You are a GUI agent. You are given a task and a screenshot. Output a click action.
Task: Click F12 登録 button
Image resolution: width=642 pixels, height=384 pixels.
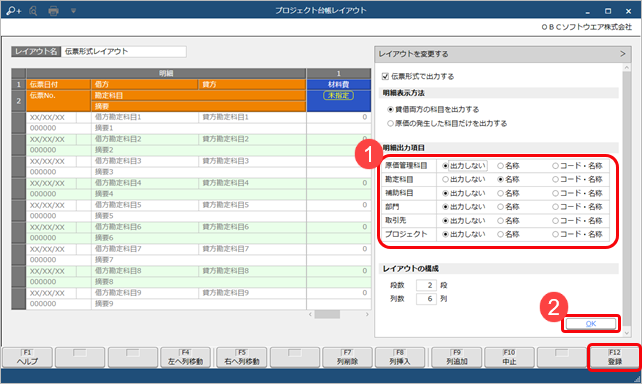[x=614, y=357]
